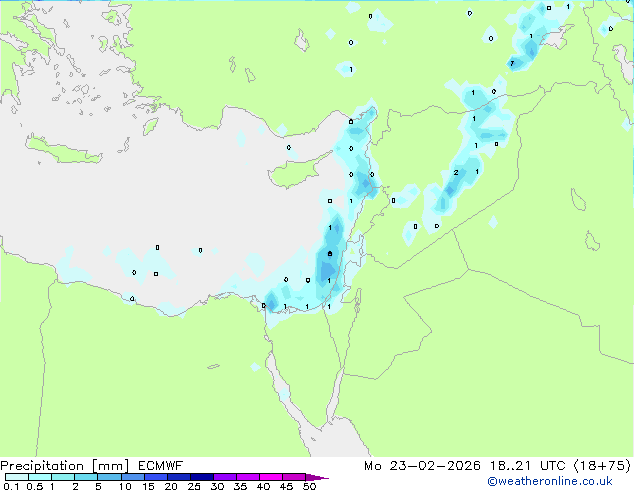Image resolution: width=634 pixels, height=490 pixels.
Task: Click the 20–25 mm legend color swatch
Action: coord(178,477)
